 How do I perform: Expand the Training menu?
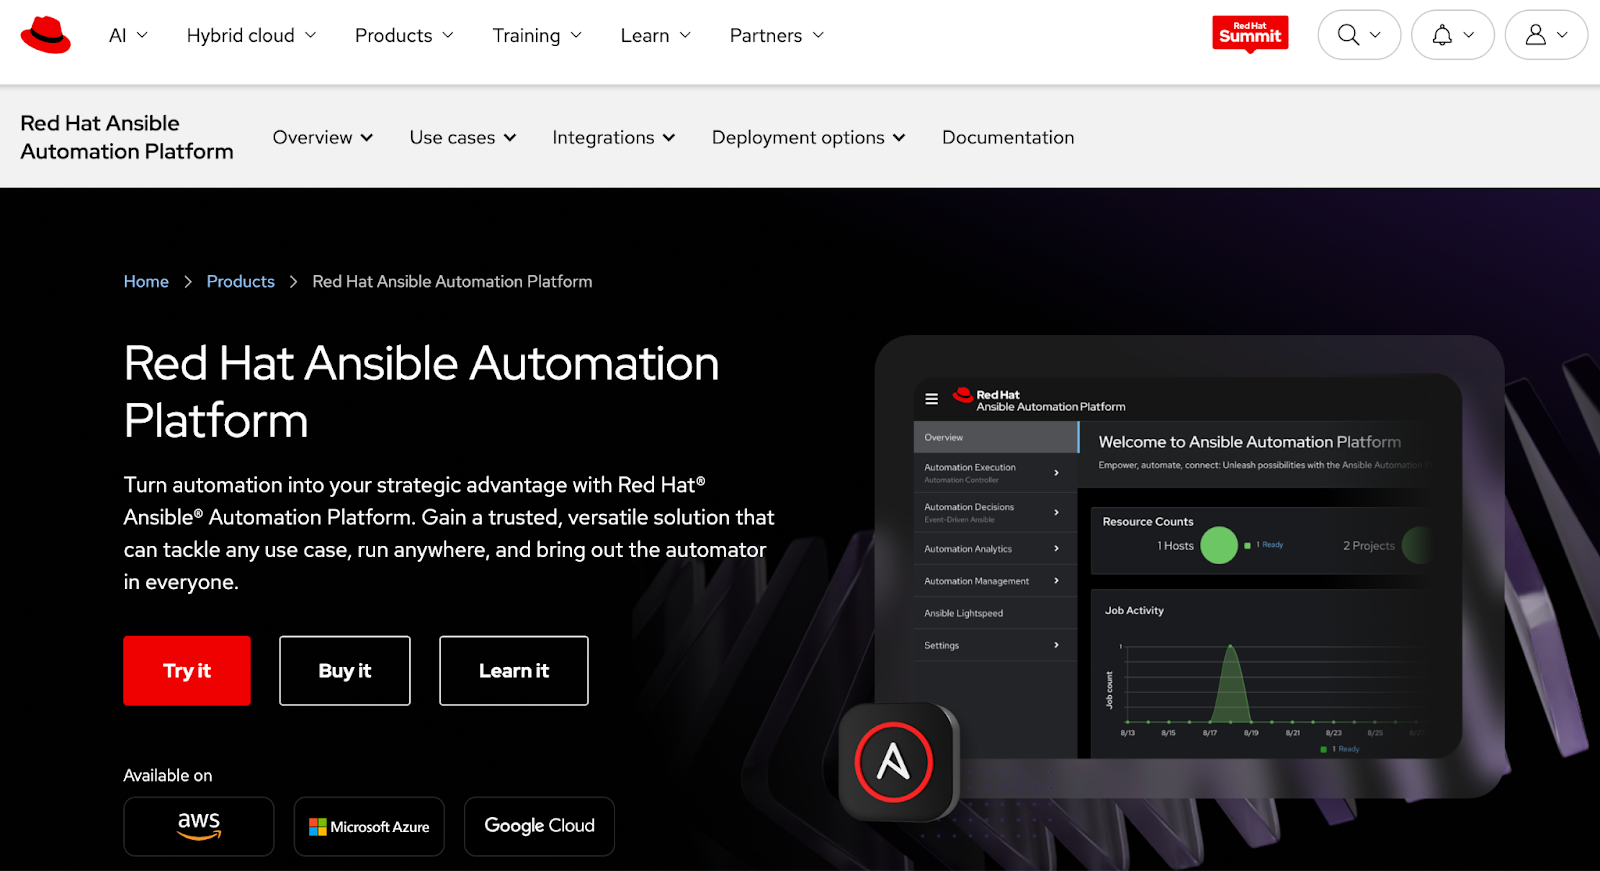tap(537, 35)
